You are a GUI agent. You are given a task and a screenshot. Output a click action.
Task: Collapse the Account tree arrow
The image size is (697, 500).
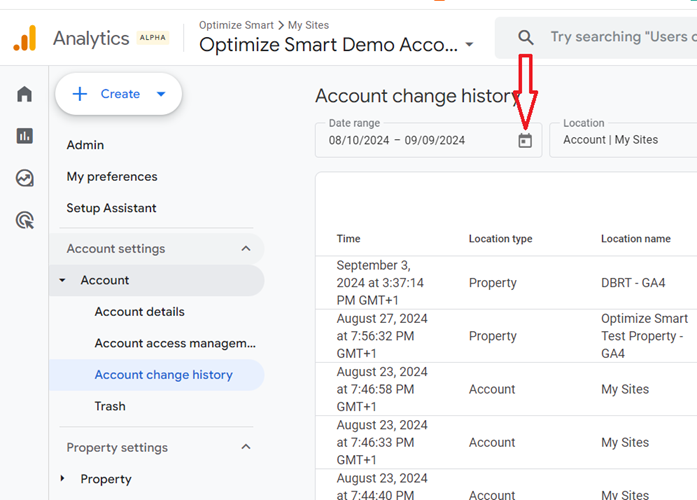click(x=62, y=280)
